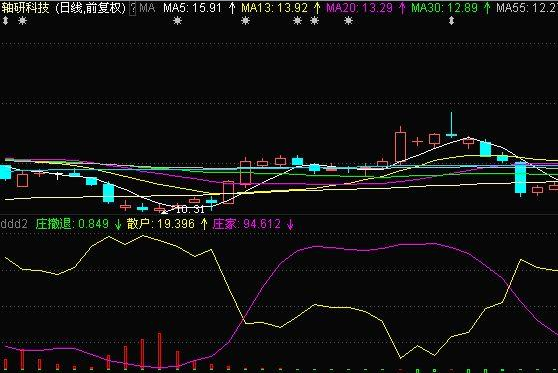Click the green down arrow after 庄撤退 value
The width and height of the screenshot is (558, 373).
coord(118,224)
